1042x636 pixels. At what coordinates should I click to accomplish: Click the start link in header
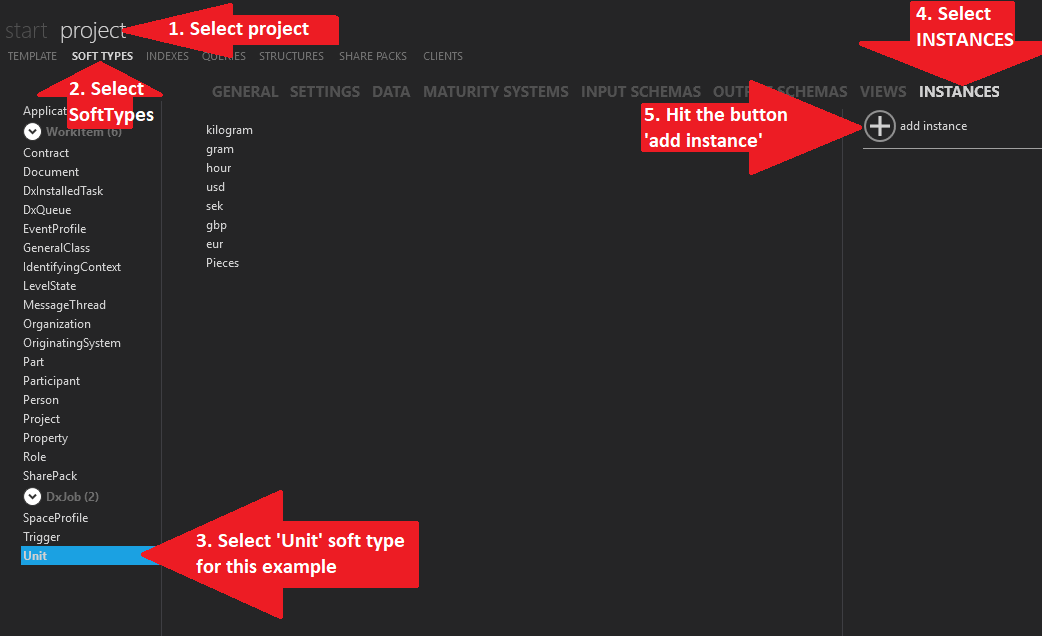pos(26,31)
